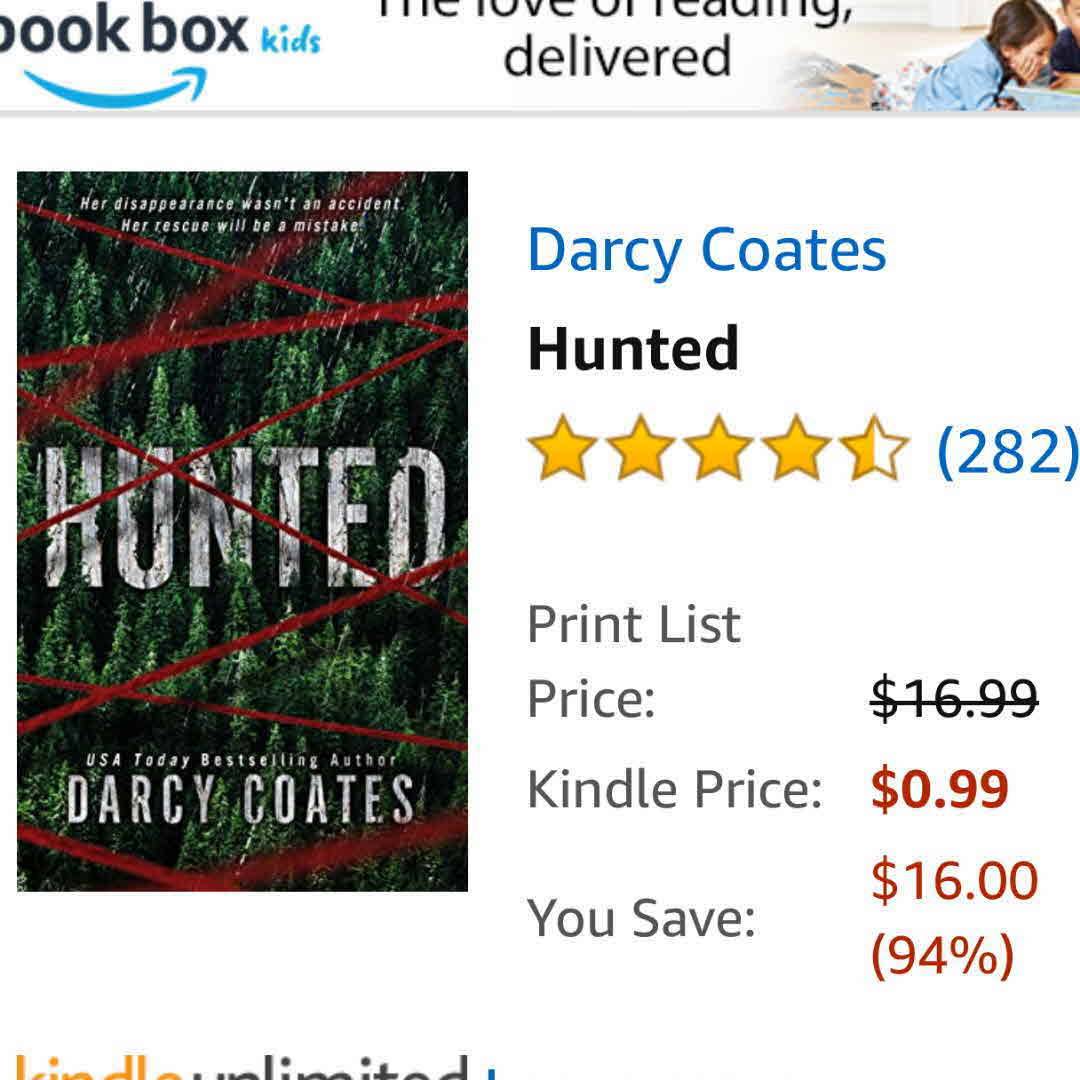Viewport: 1080px width, 1080px height.
Task: Open the 282 customer reviews link
Action: 1008,452
